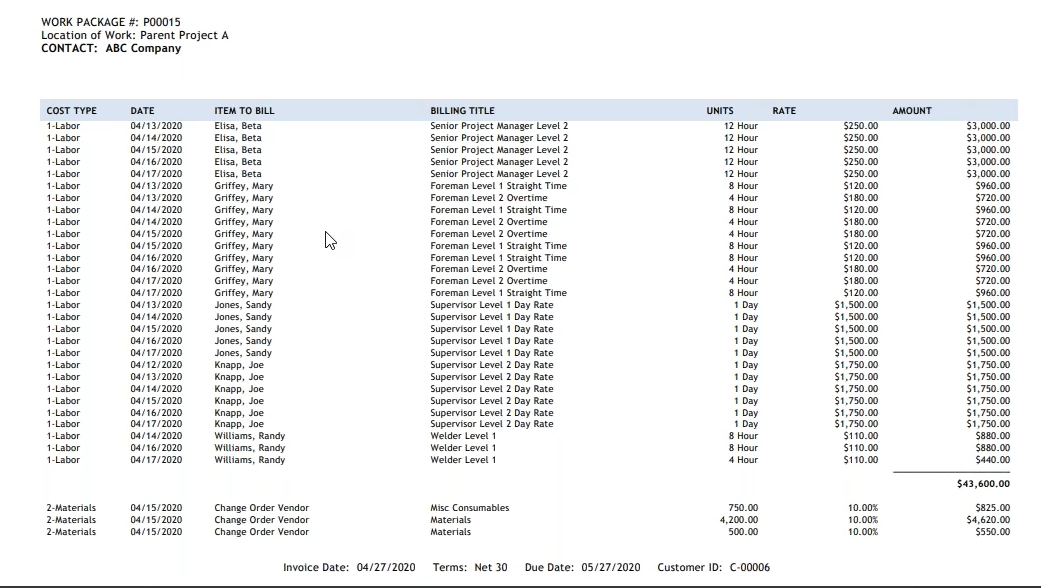Click the RATE column header
1041x588 pixels.
784,111
